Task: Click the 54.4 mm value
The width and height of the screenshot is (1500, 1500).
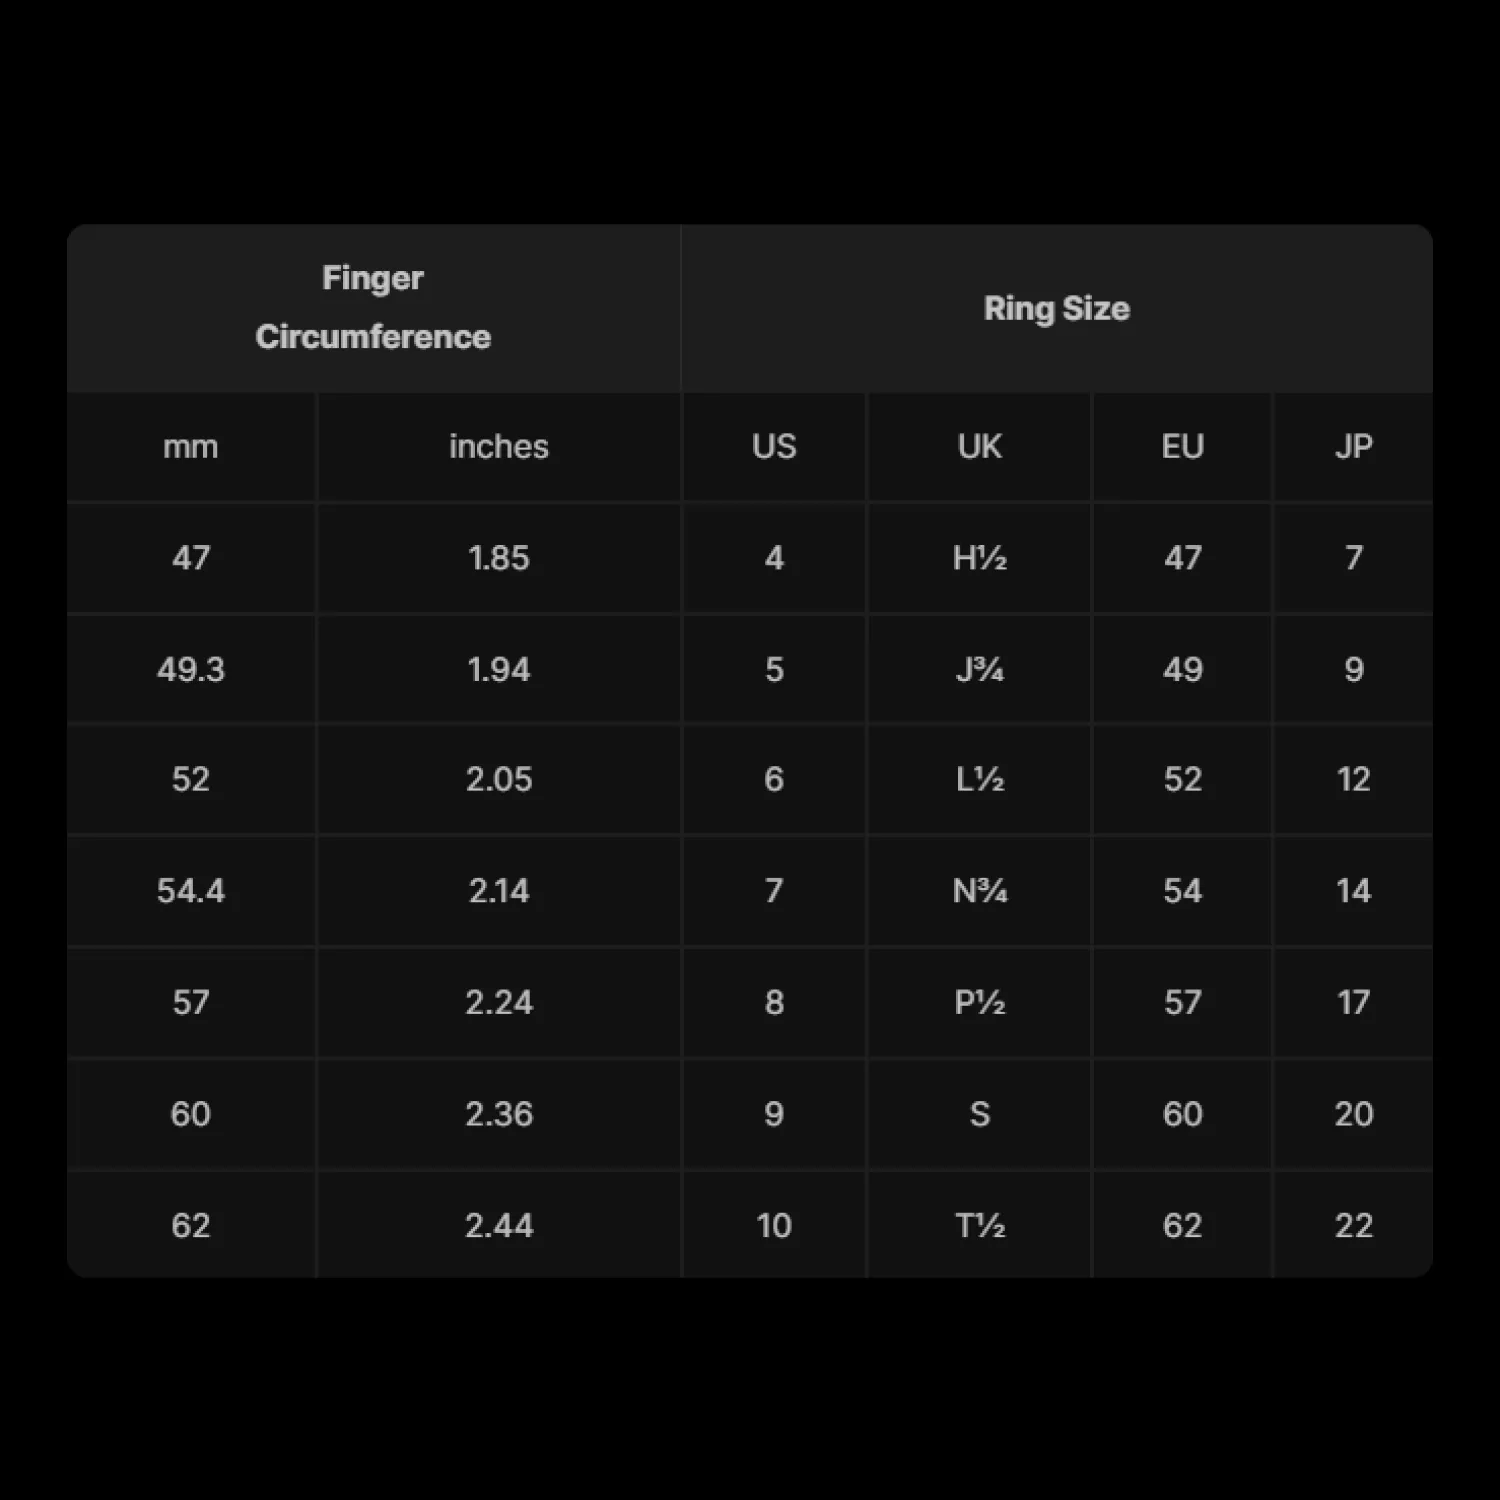Action: pyautogui.click(x=191, y=890)
